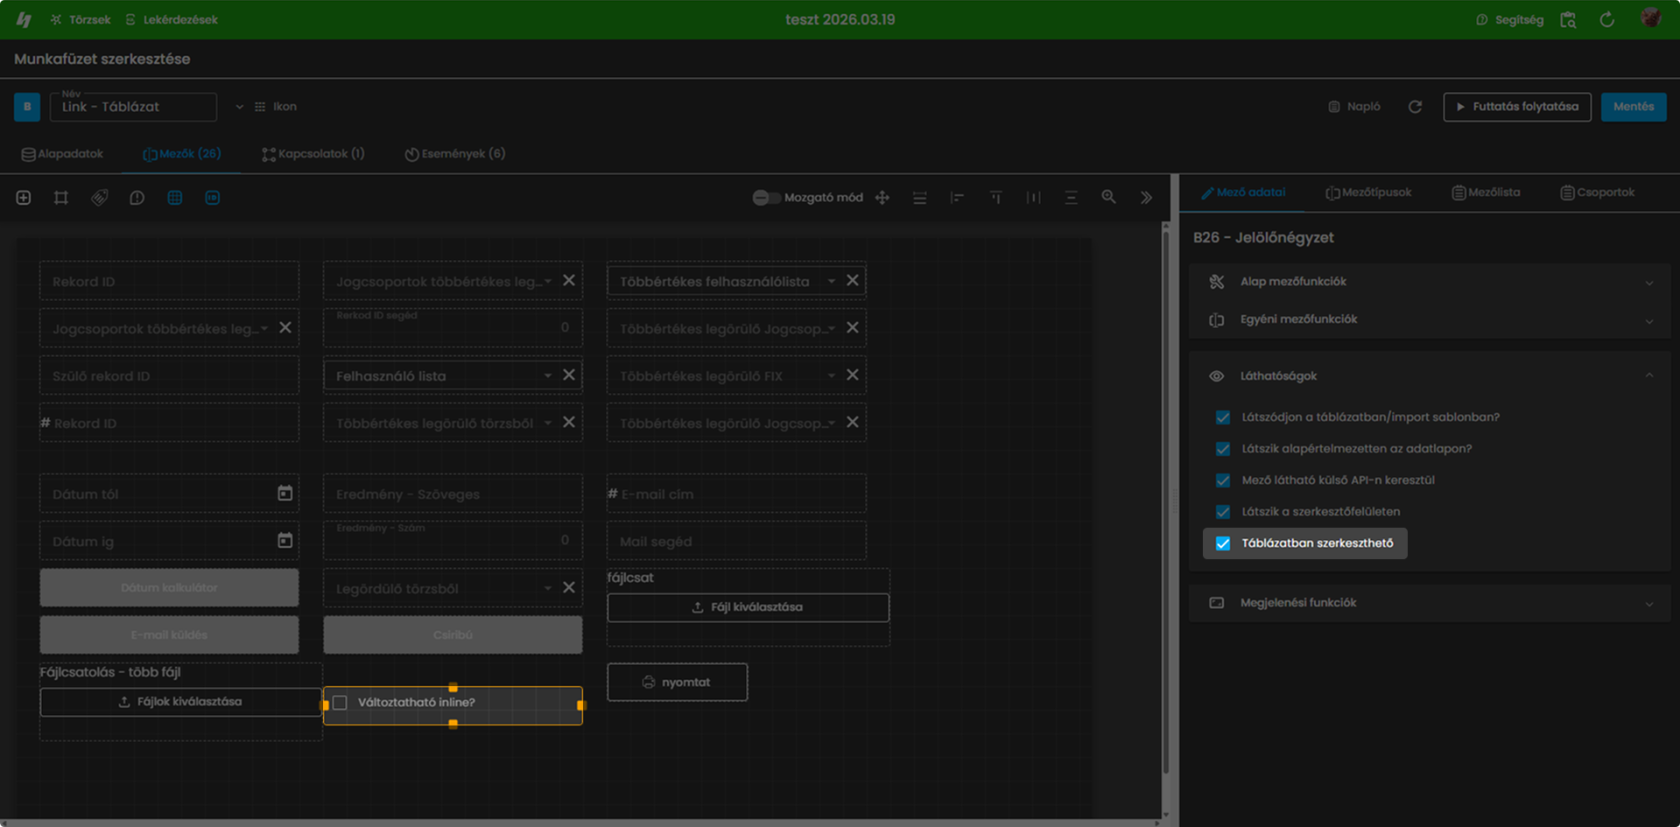The height and width of the screenshot is (827, 1680).
Task: Click the add field plus icon
Action: (x=24, y=198)
